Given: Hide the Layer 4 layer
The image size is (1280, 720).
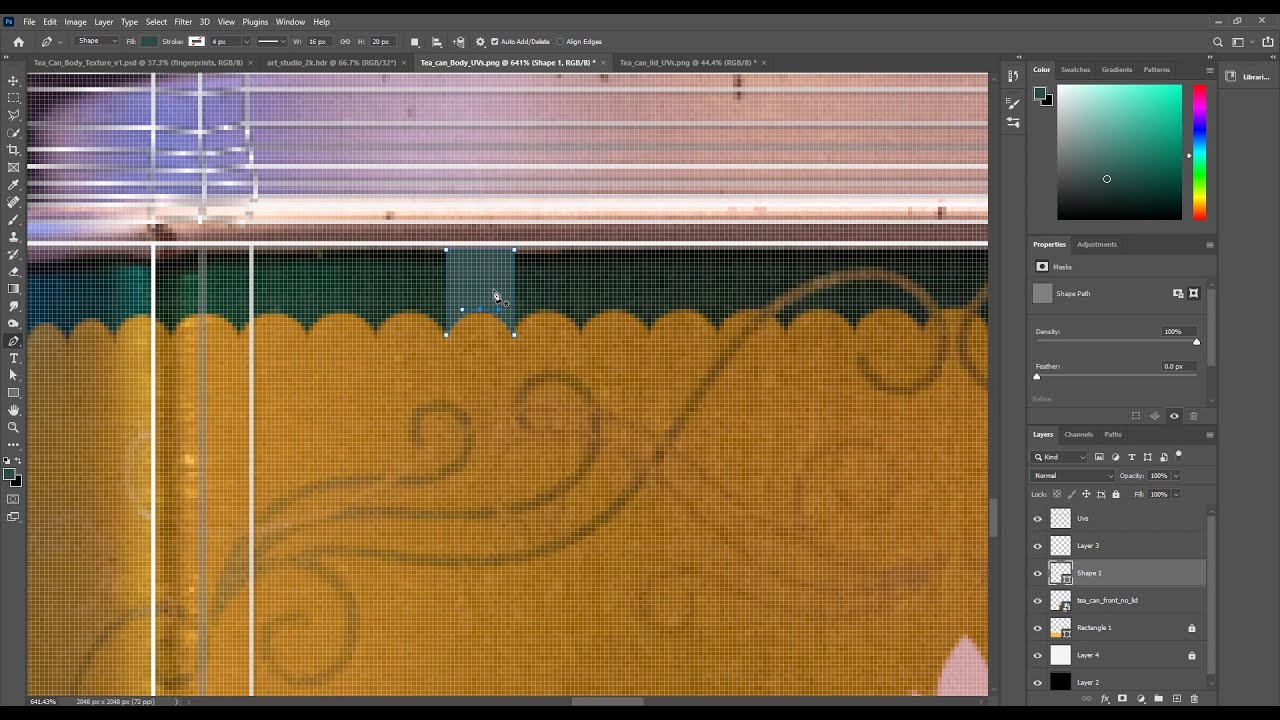Looking at the screenshot, I should click(1037, 655).
